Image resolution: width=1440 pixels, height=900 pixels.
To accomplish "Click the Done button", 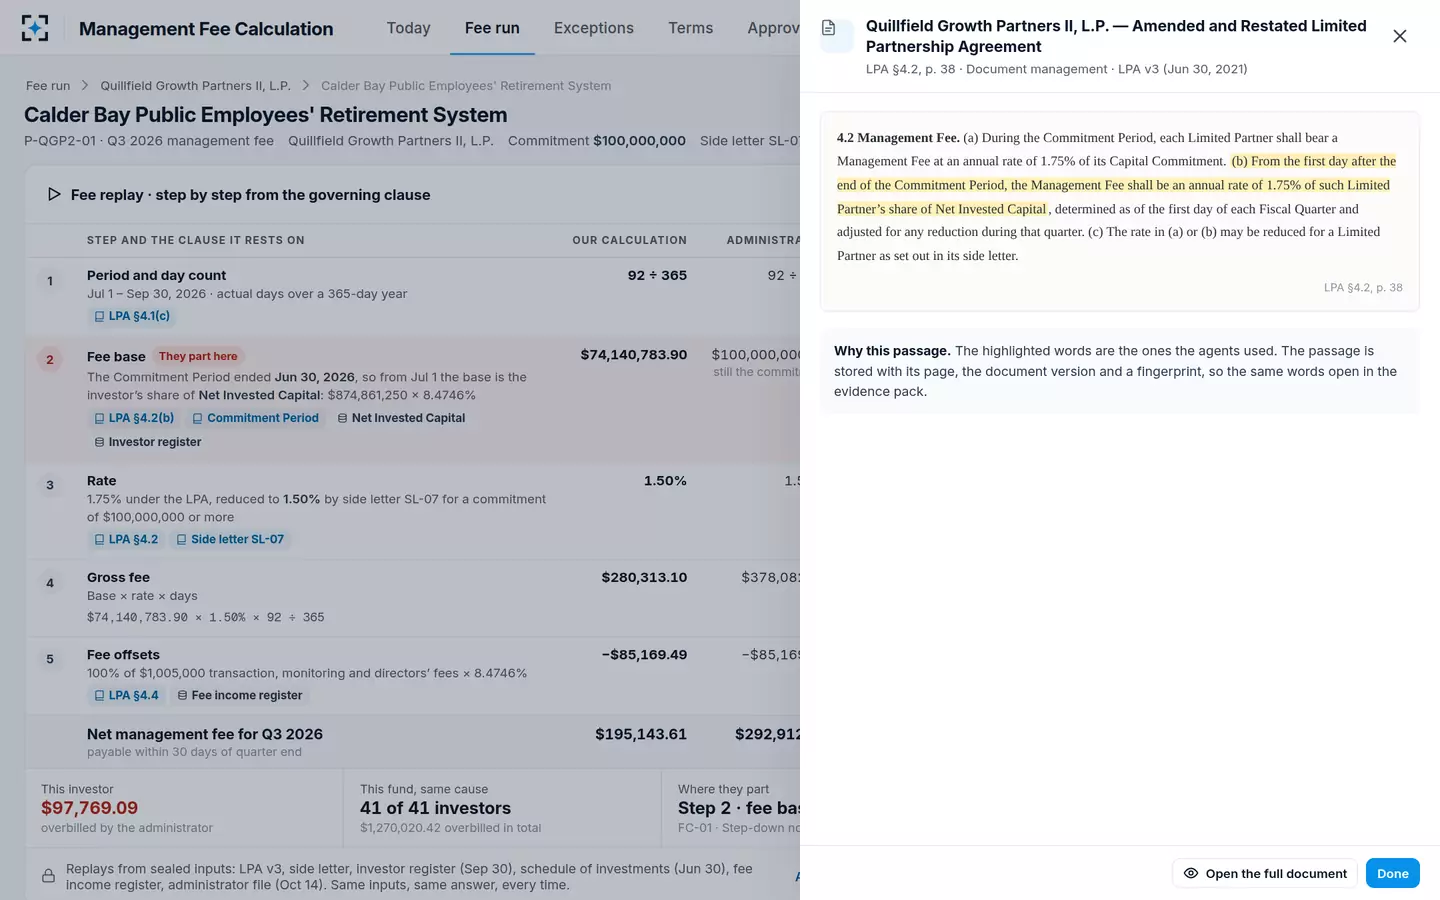I will [1392, 873].
